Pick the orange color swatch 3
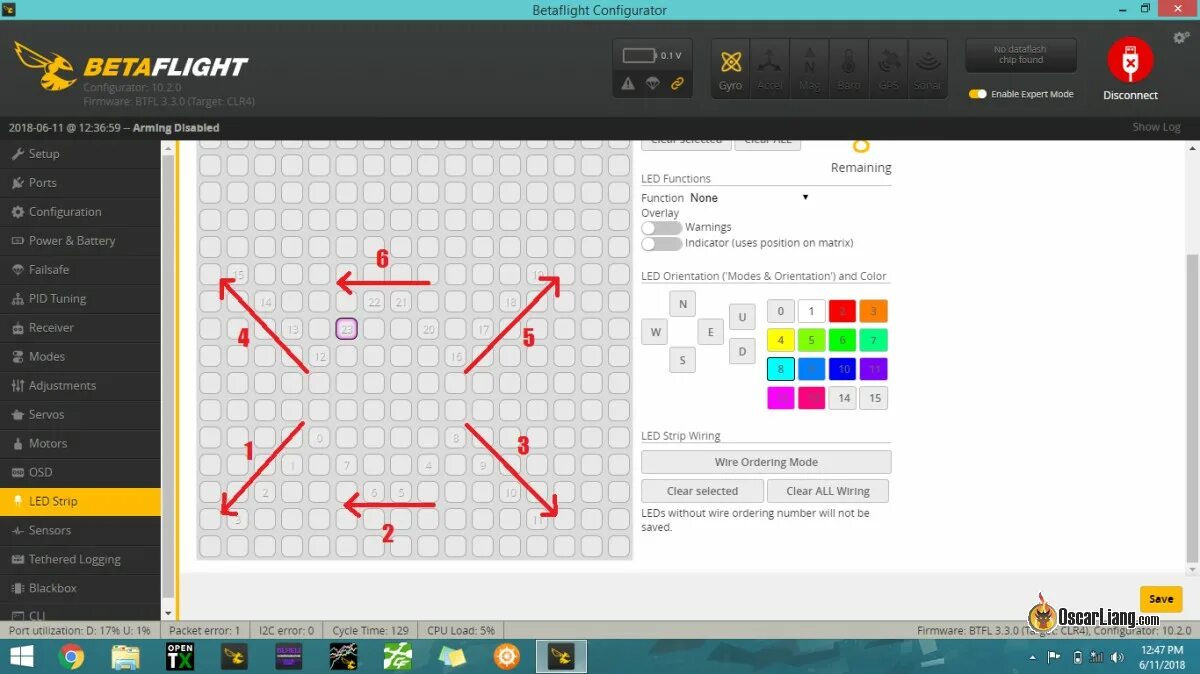This screenshot has height=674, width=1200. 873,311
